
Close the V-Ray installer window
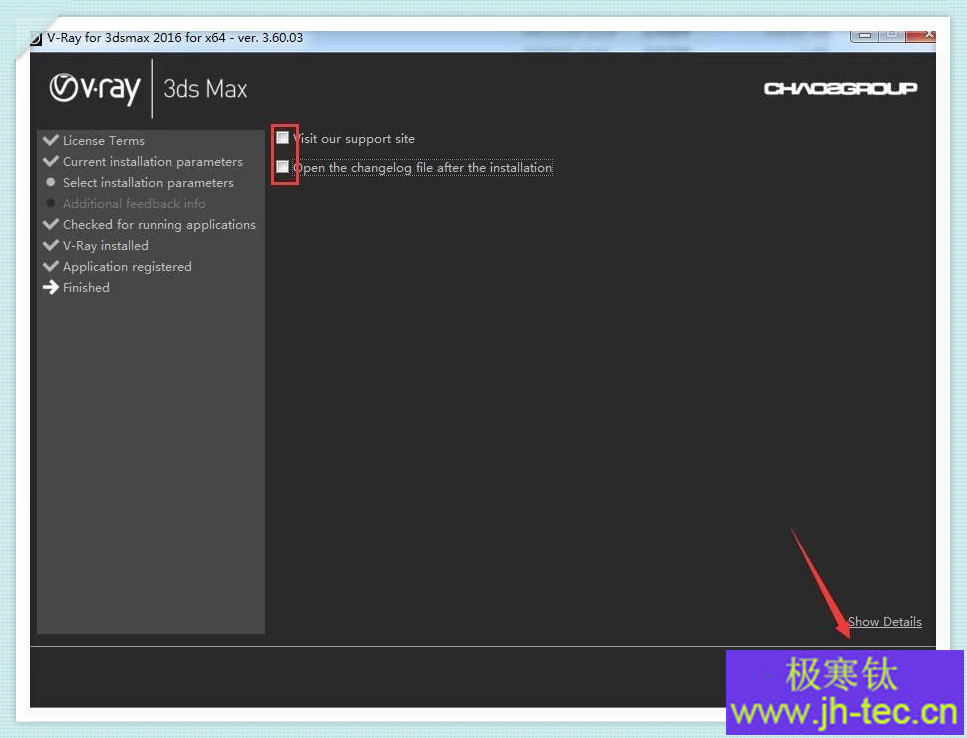pos(921,36)
